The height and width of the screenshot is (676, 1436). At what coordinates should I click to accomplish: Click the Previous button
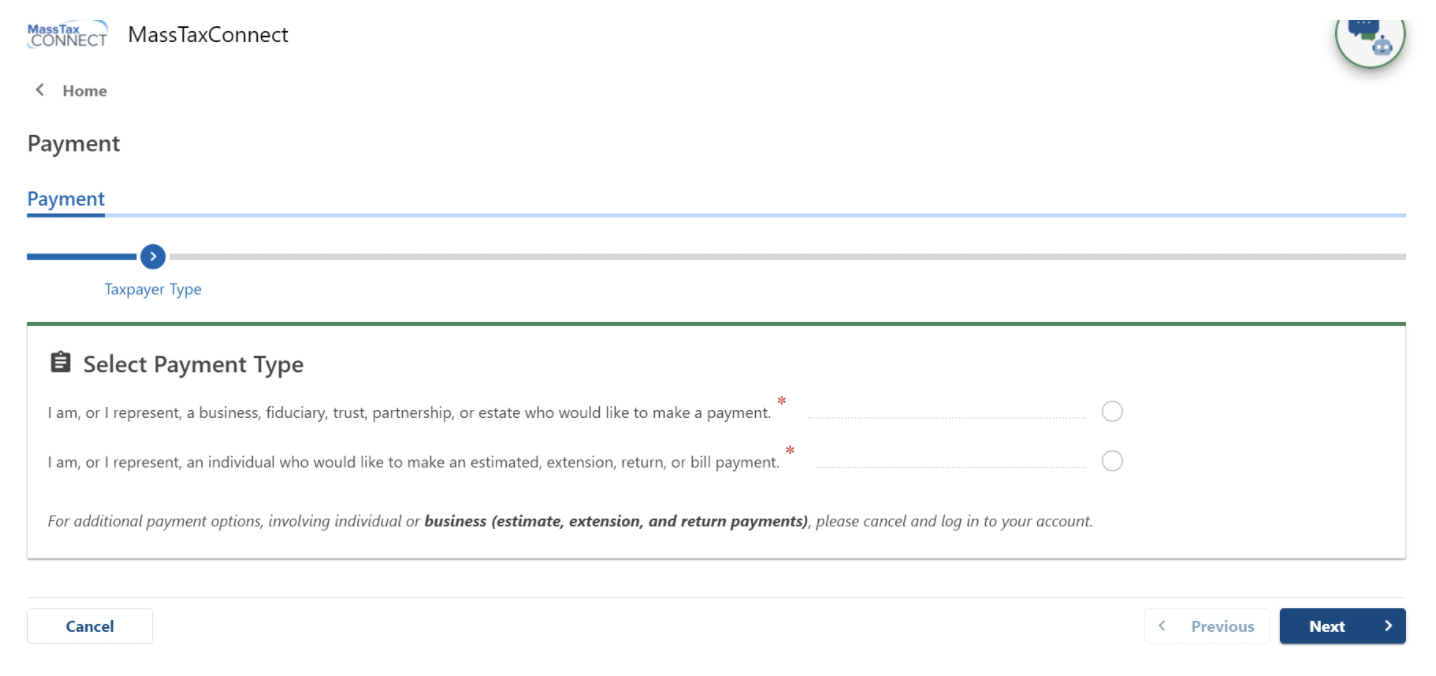(x=1207, y=626)
